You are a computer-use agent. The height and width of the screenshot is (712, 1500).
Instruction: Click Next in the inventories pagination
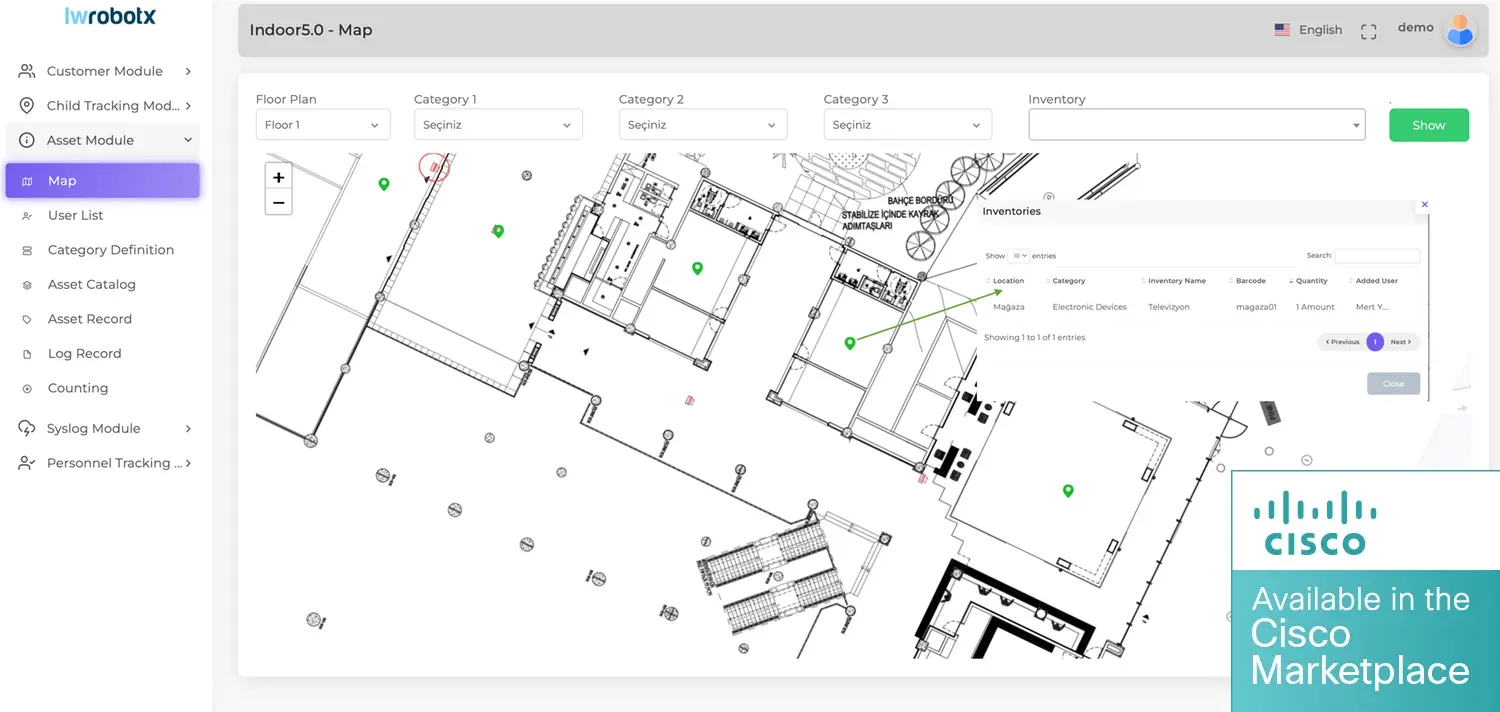click(x=1401, y=342)
